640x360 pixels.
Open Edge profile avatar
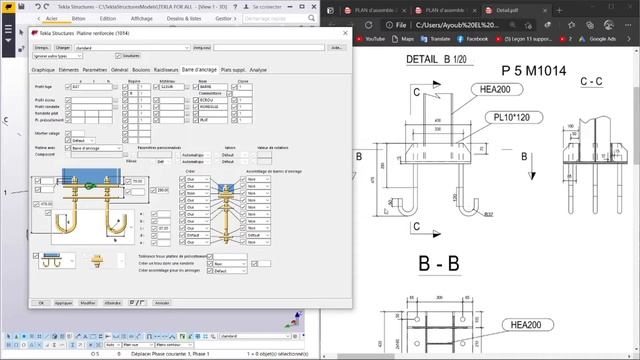tap(609, 25)
